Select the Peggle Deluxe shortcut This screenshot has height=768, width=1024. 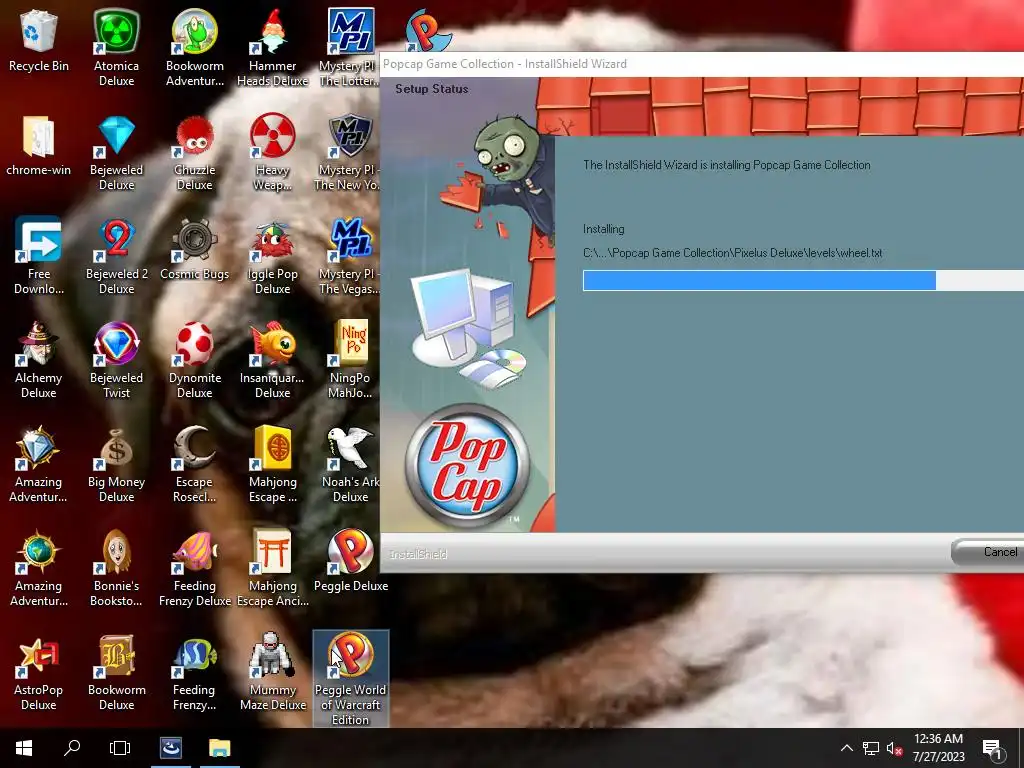point(350,560)
